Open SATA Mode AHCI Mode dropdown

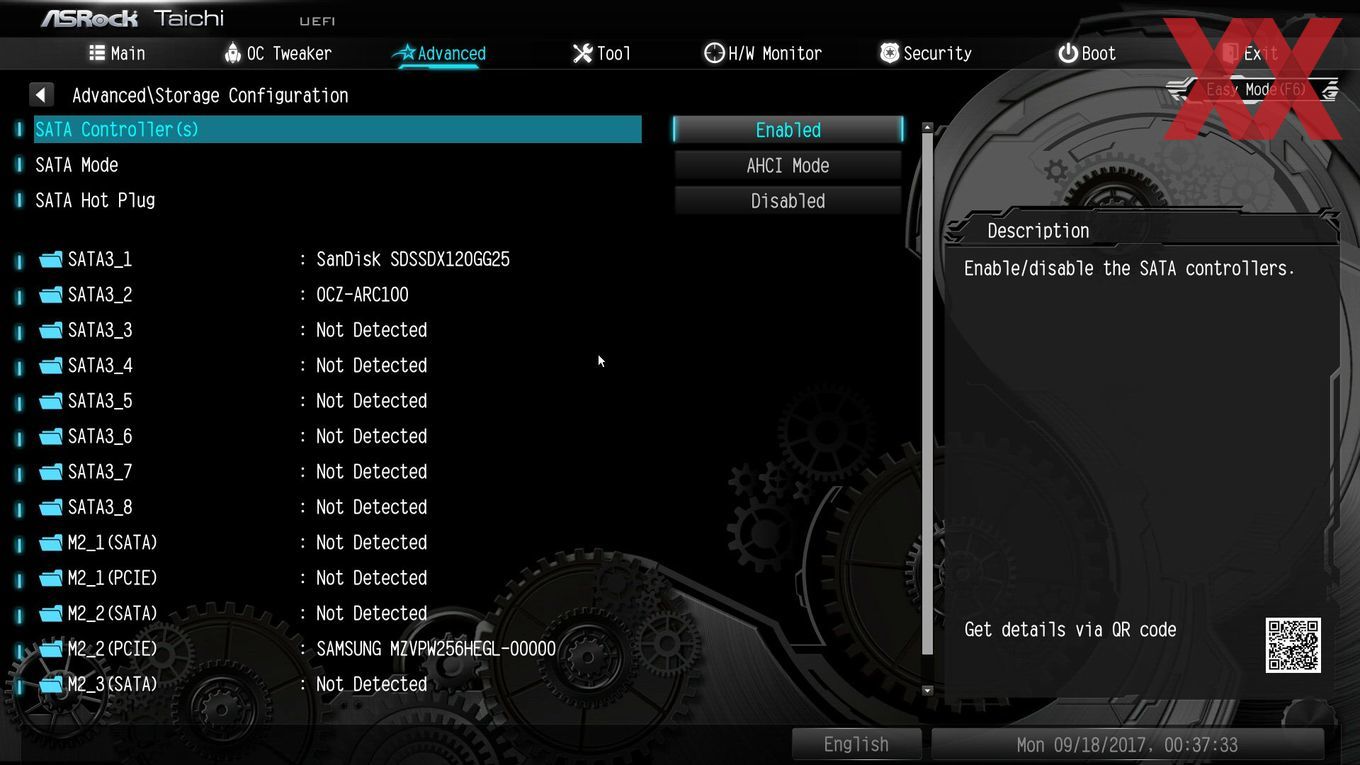point(788,166)
